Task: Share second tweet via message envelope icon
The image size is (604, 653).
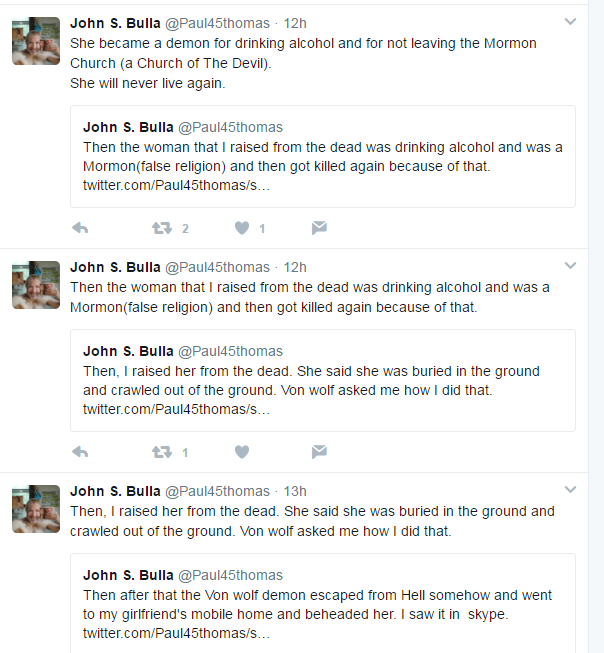Action: click(319, 452)
